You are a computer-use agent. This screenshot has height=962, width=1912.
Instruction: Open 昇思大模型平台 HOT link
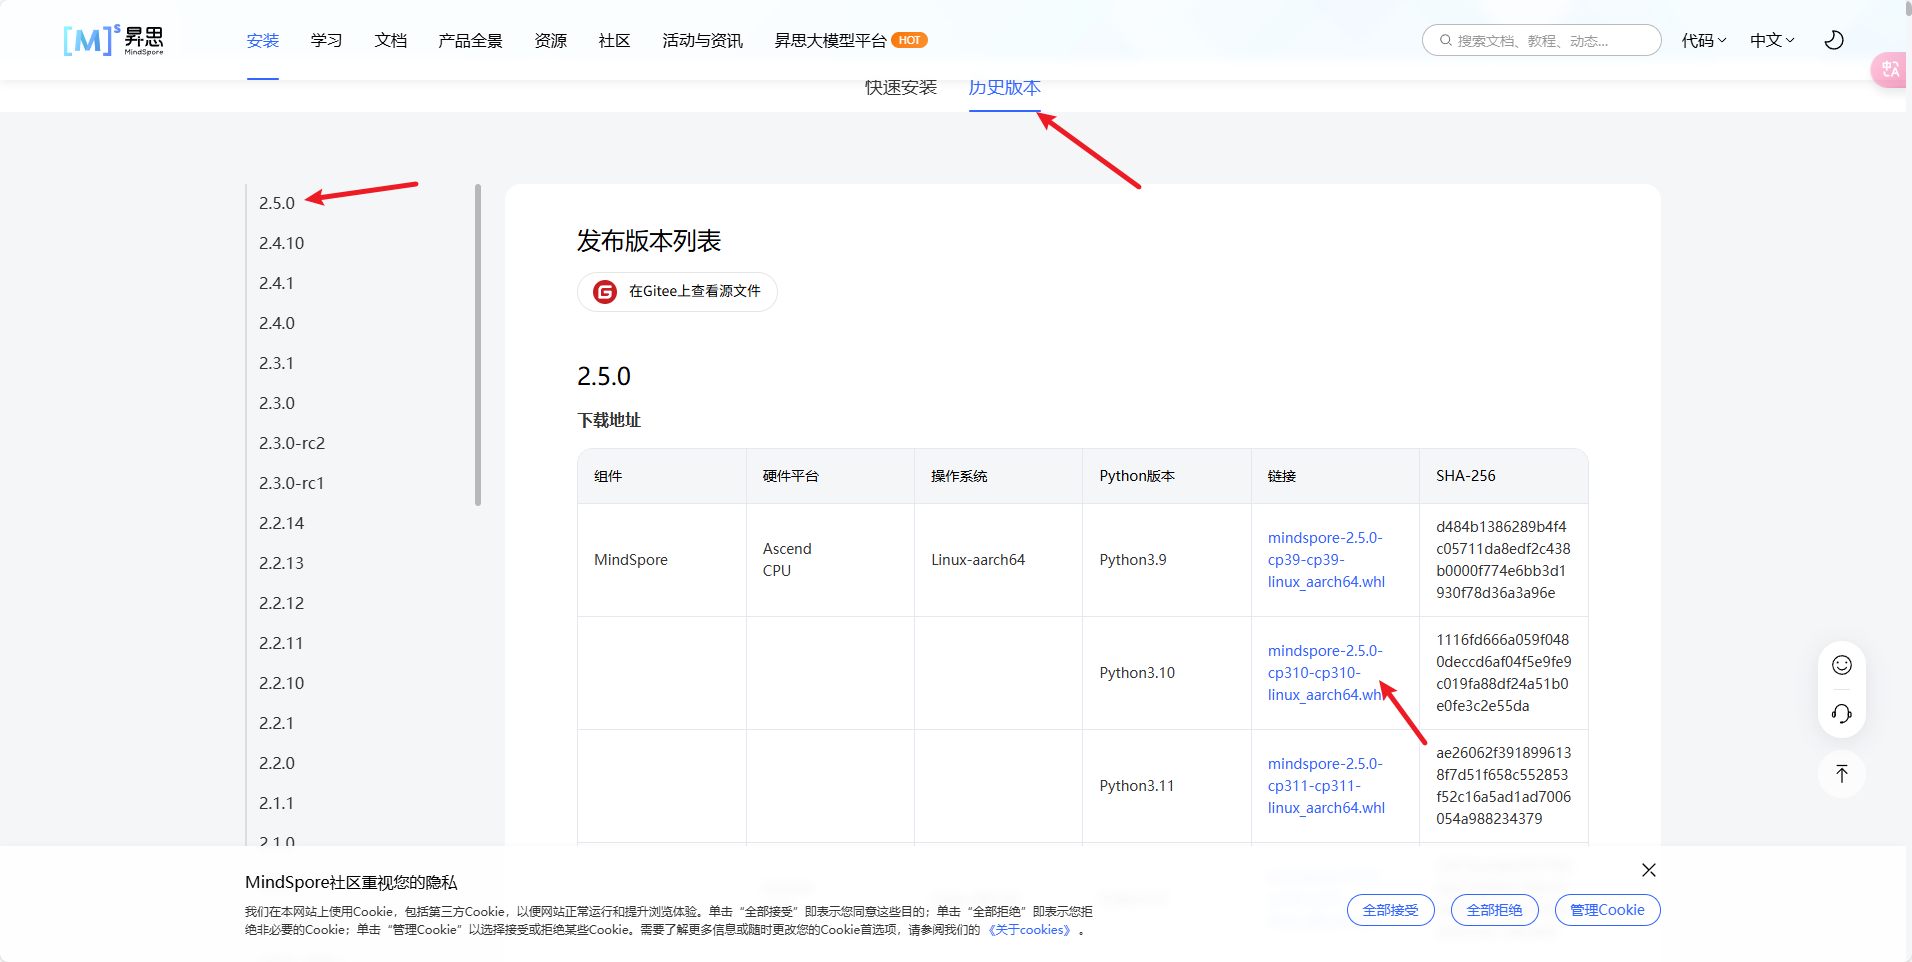[851, 40]
